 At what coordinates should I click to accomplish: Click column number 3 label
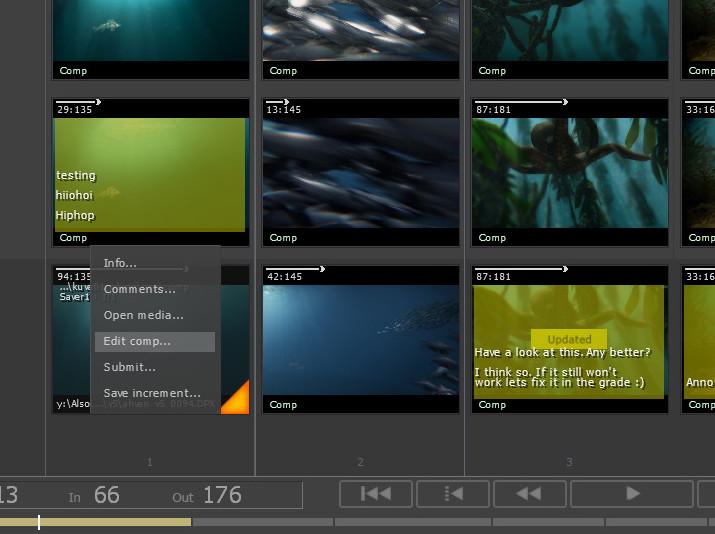point(569,462)
